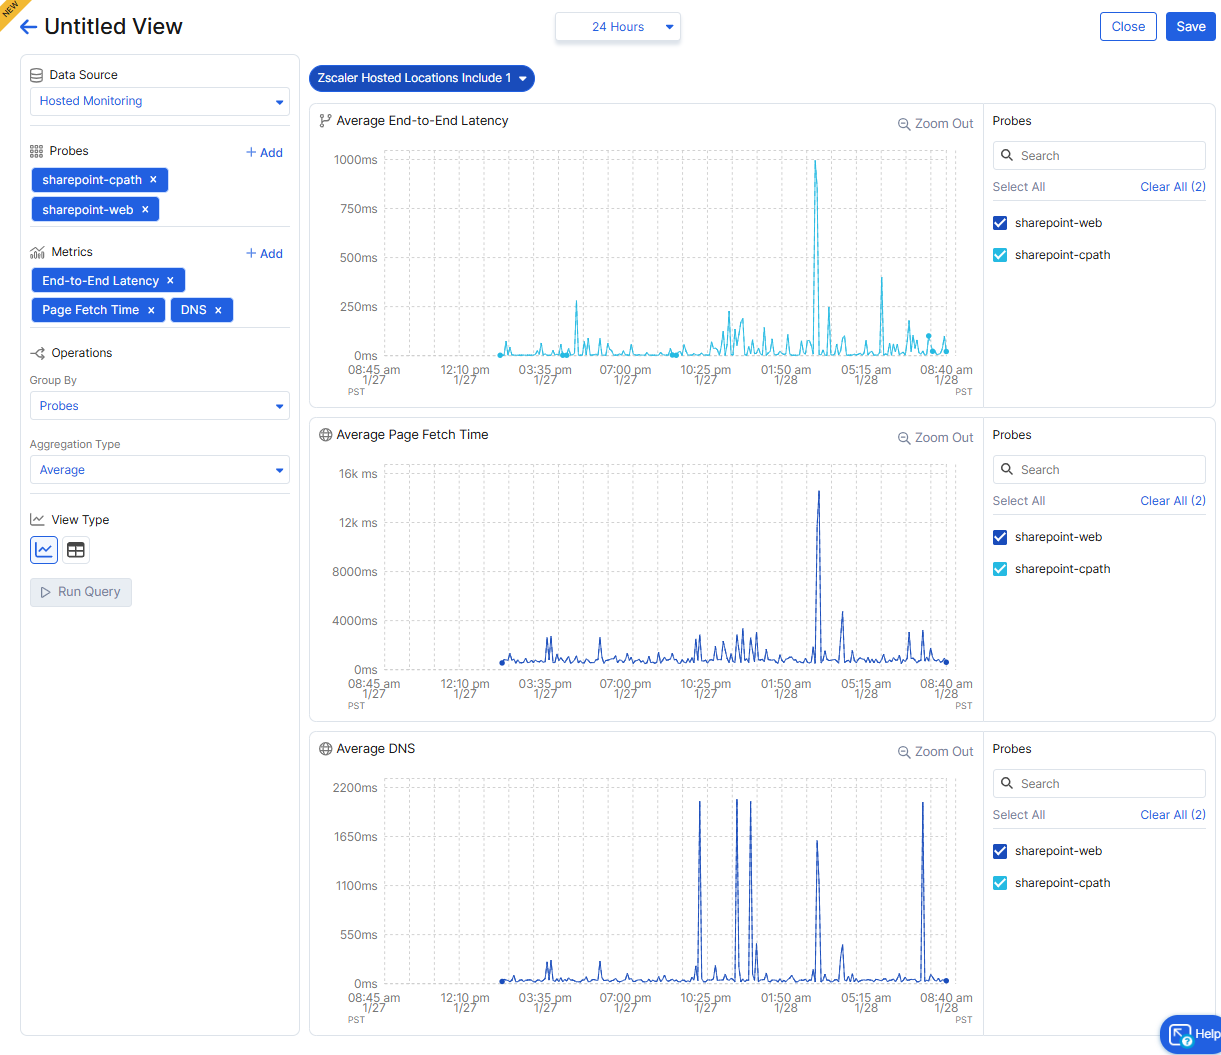Open the Help widget icon

coord(1181,1034)
